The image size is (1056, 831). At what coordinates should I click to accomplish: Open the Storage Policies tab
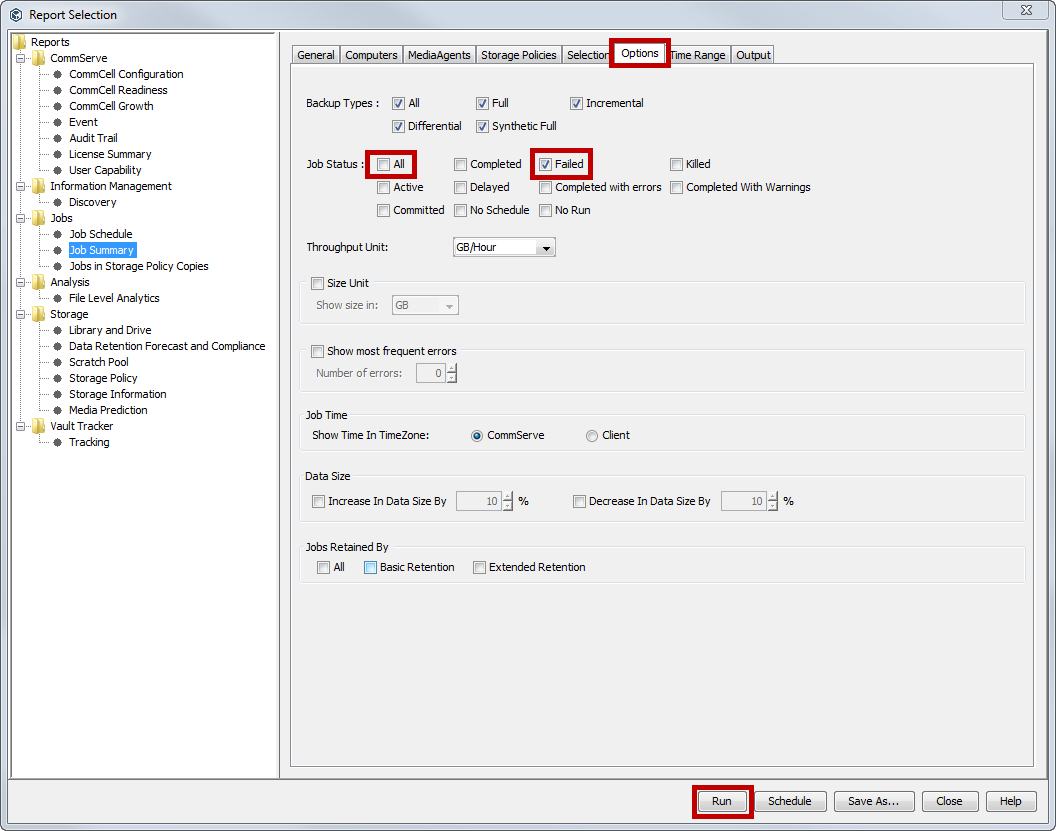pyautogui.click(x=519, y=55)
